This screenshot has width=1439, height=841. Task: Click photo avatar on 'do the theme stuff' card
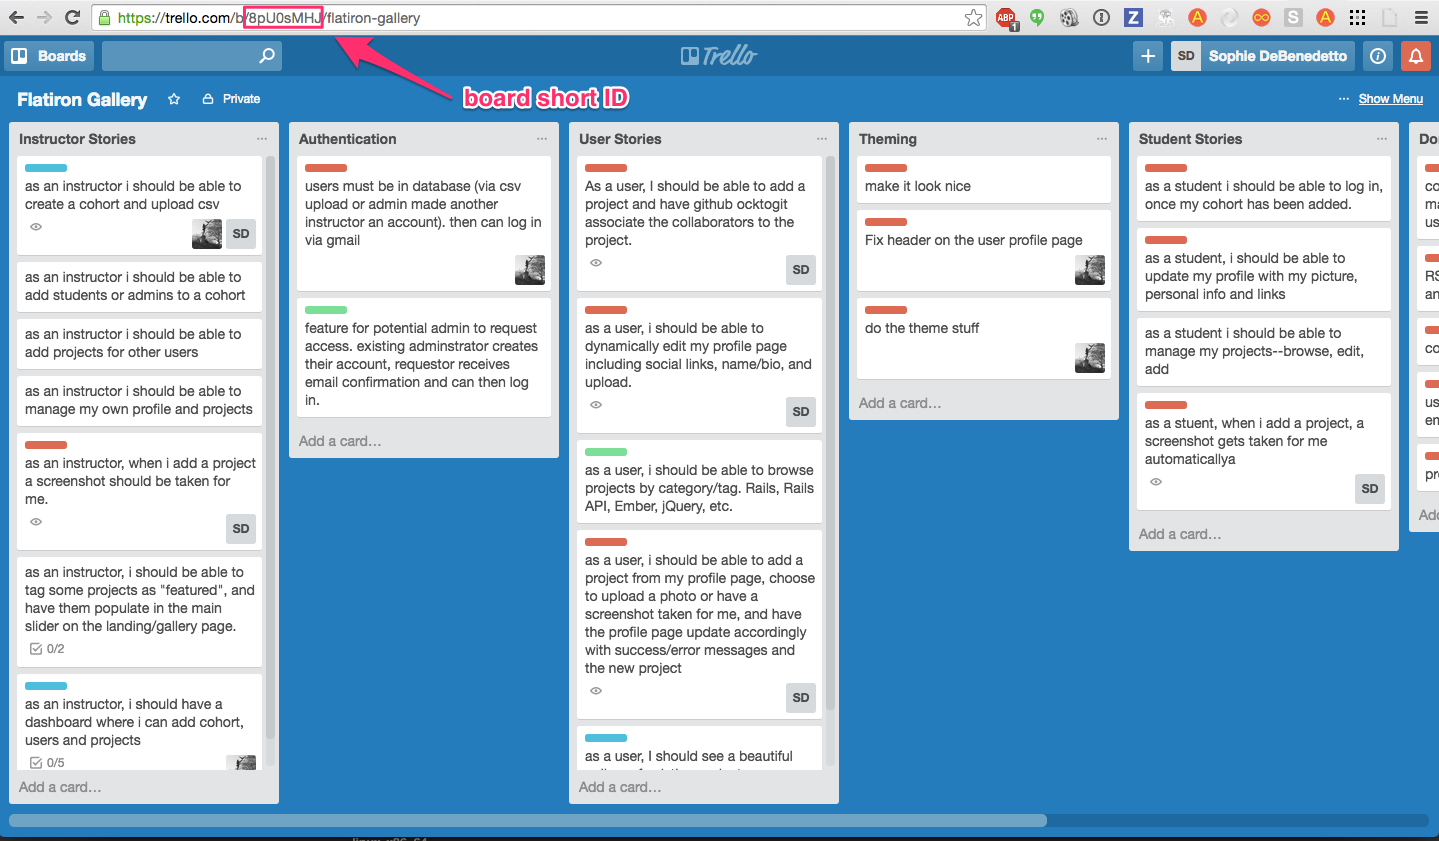(1090, 358)
